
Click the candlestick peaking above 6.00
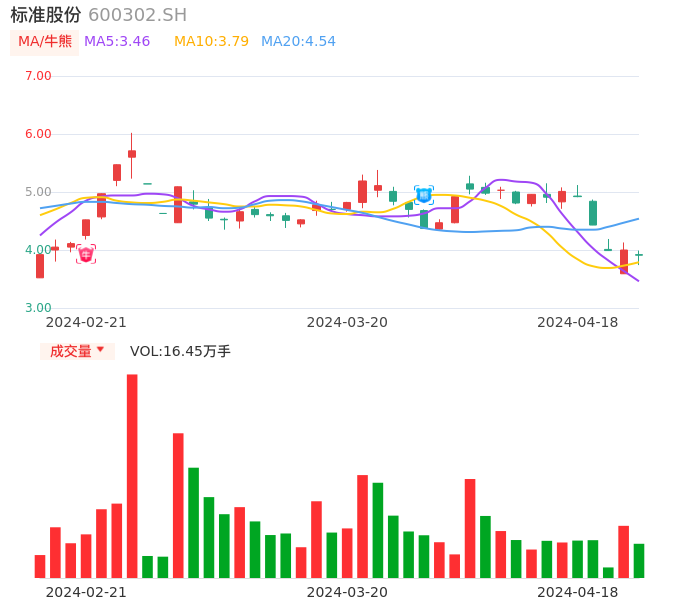(x=132, y=153)
